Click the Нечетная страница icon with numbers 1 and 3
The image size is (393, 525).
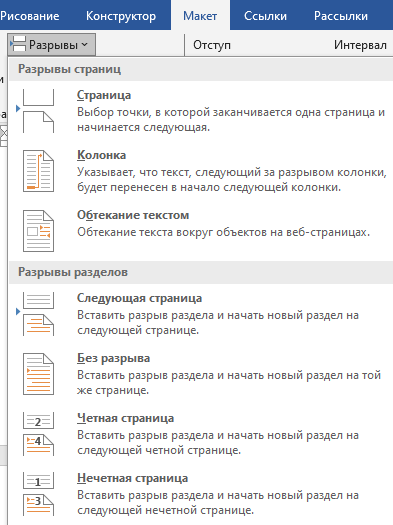coord(38,494)
